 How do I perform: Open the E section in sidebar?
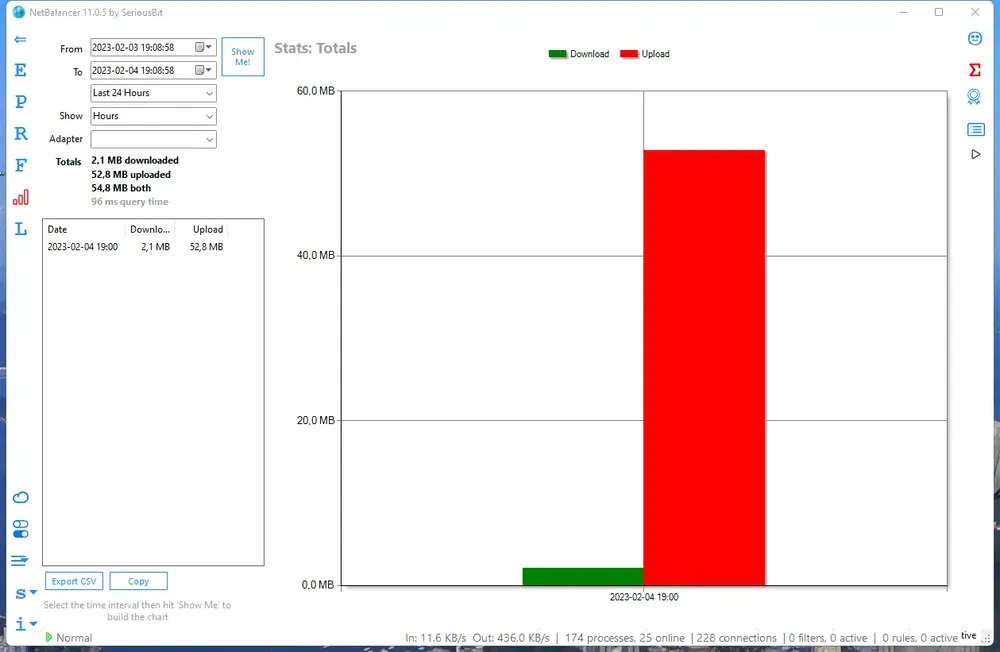tap(20, 70)
